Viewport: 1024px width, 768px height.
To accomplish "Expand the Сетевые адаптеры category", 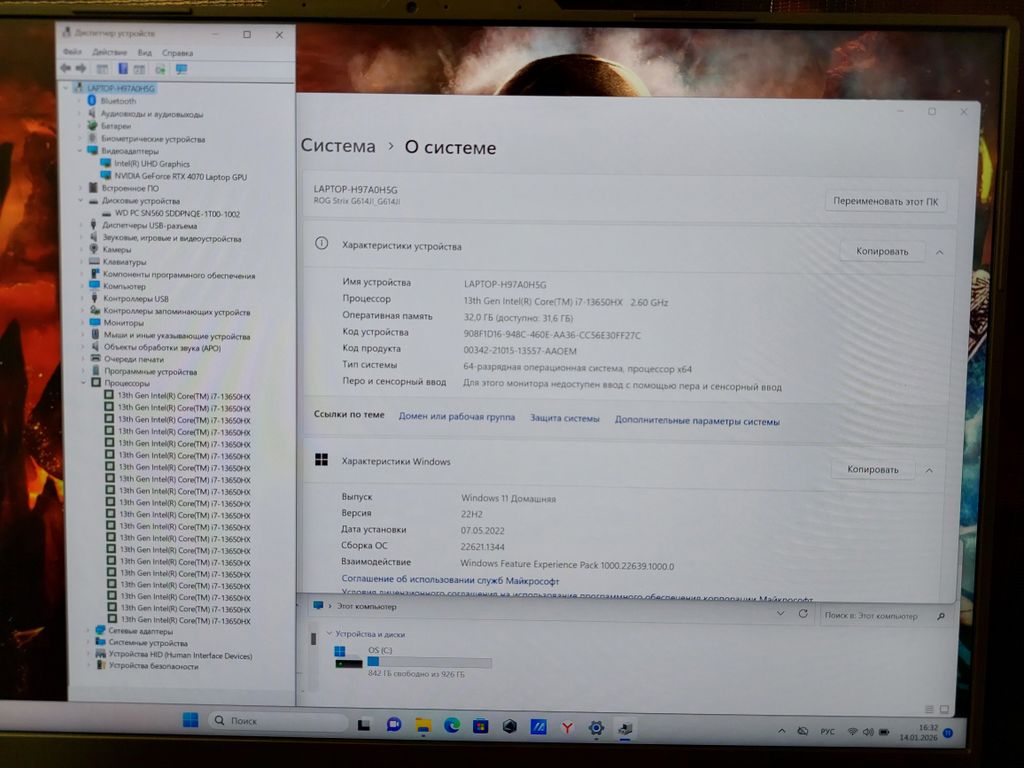I will [88, 631].
